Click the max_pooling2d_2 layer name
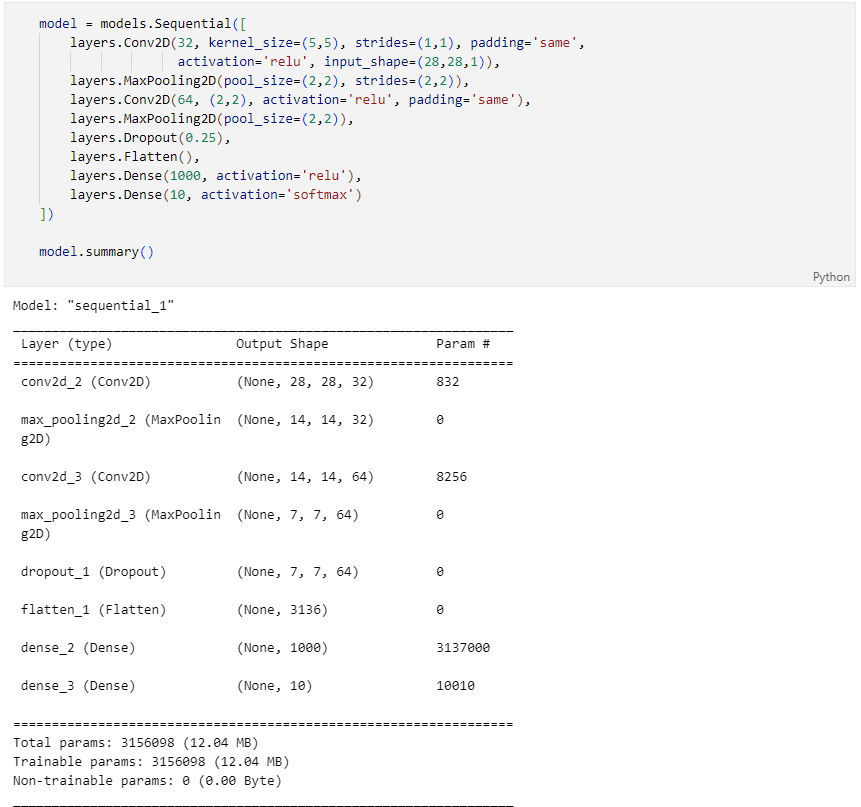 [121, 429]
